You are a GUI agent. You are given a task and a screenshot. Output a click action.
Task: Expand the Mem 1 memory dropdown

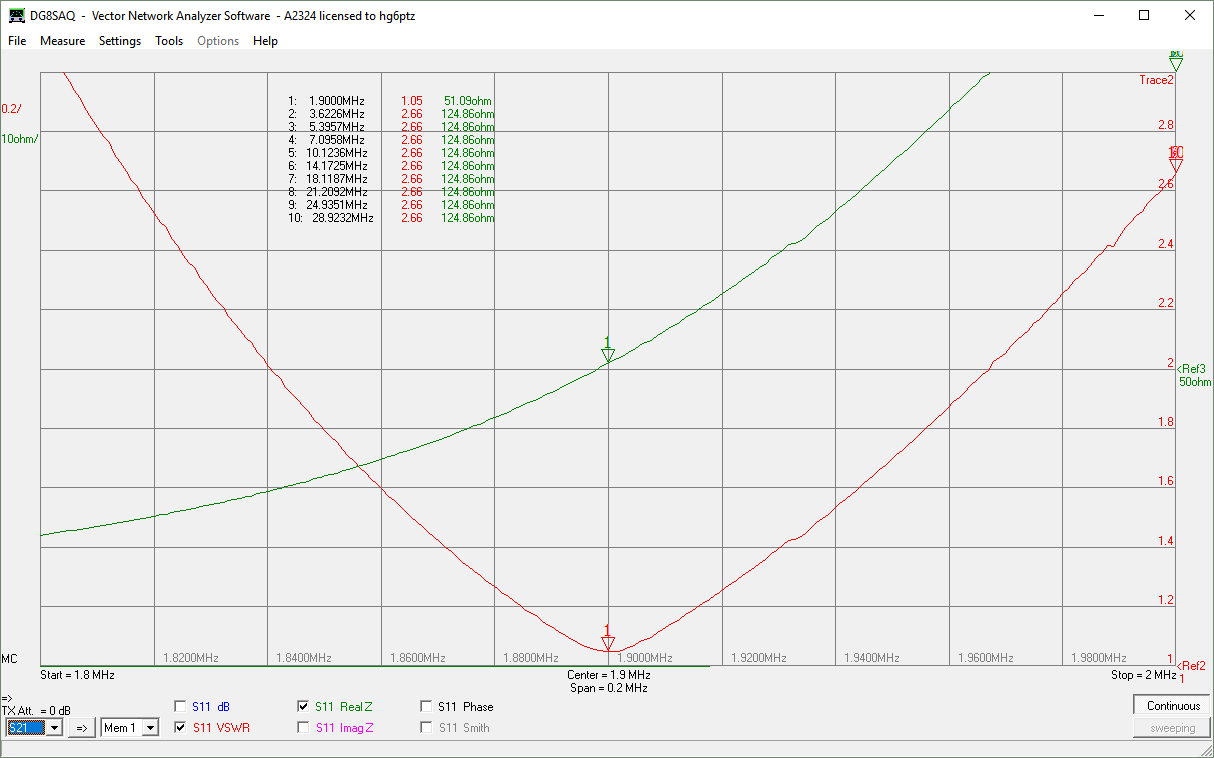tap(150, 728)
